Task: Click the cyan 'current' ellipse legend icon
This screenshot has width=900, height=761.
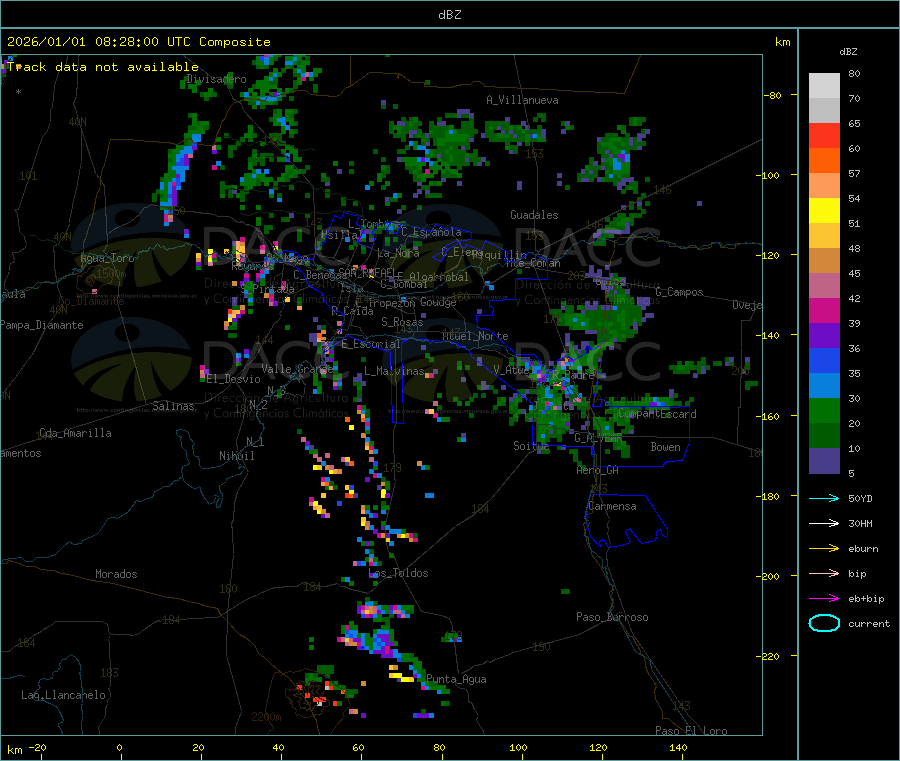Action: coord(824,623)
